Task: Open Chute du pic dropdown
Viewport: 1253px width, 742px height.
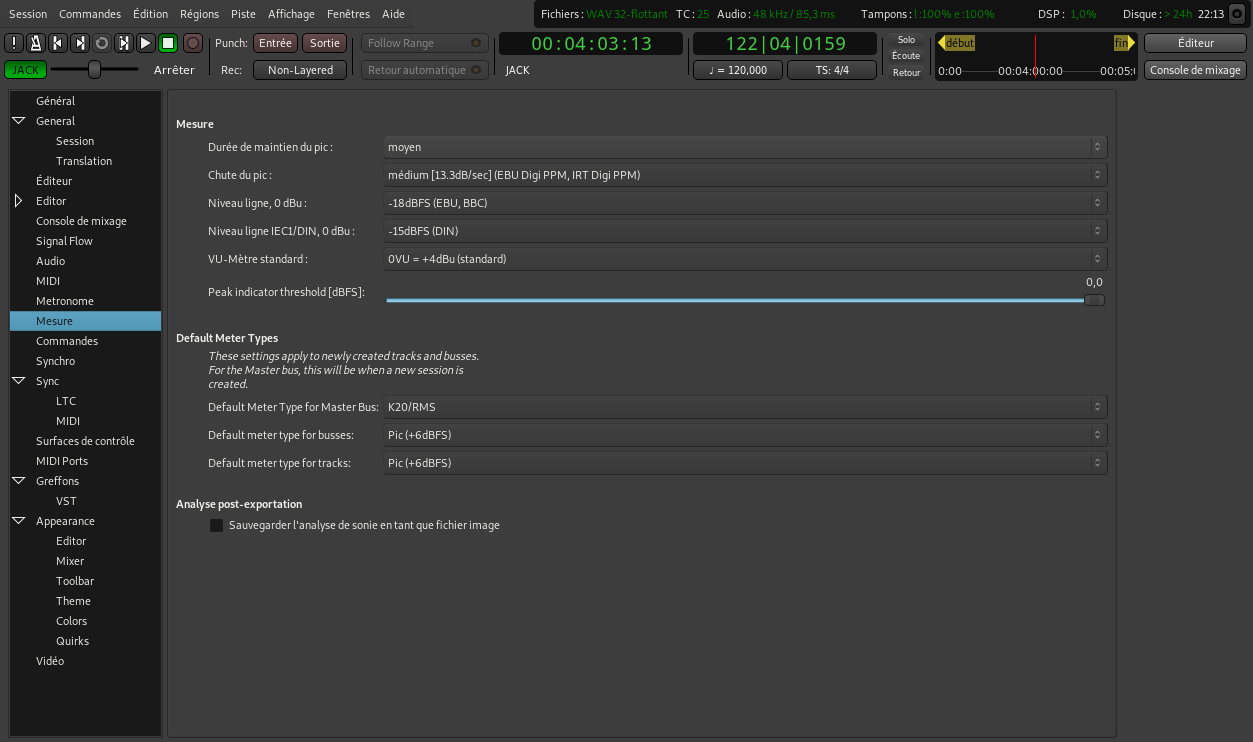Action: (746, 175)
